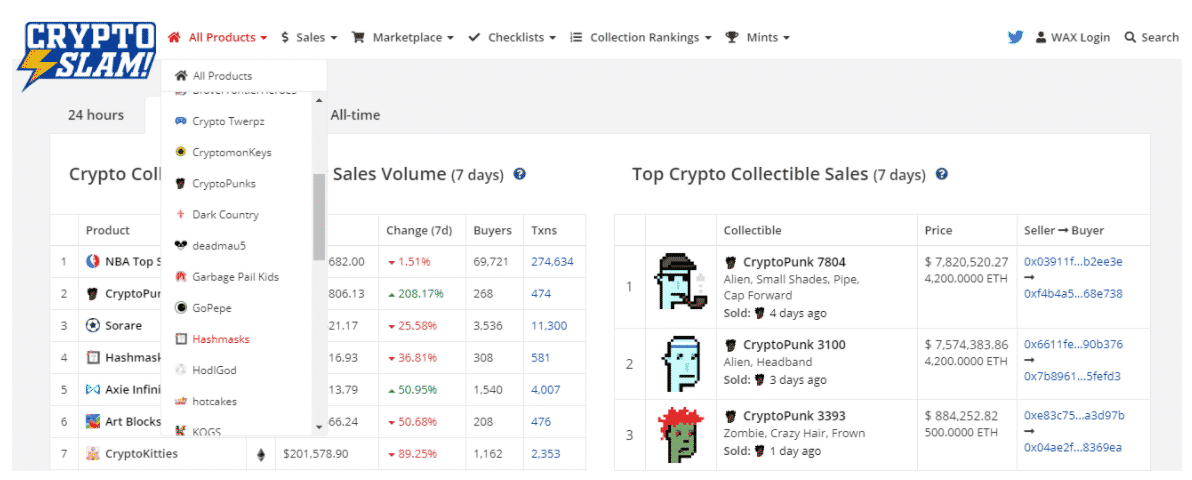Choose GoPepe from the products list
1192x480 pixels.
(x=211, y=308)
